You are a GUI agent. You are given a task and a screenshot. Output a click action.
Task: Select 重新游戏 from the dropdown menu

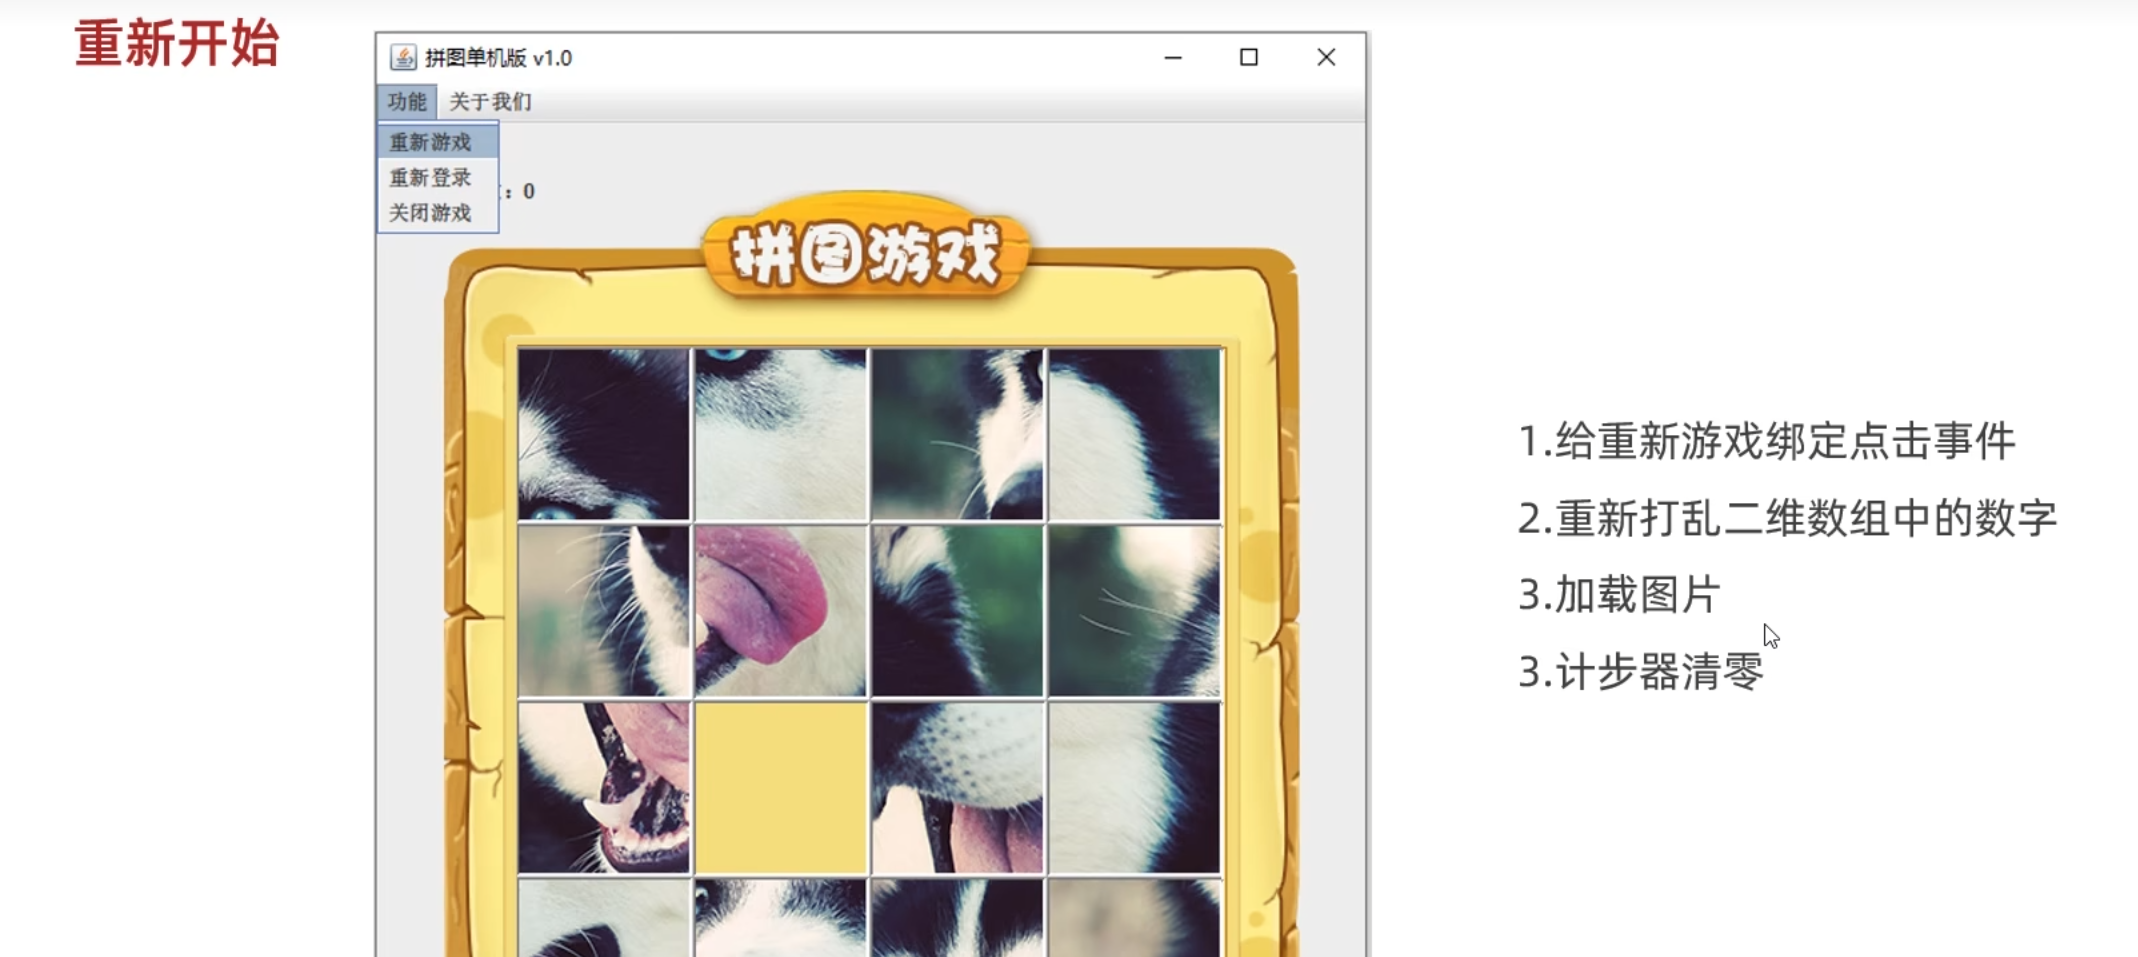tap(431, 142)
